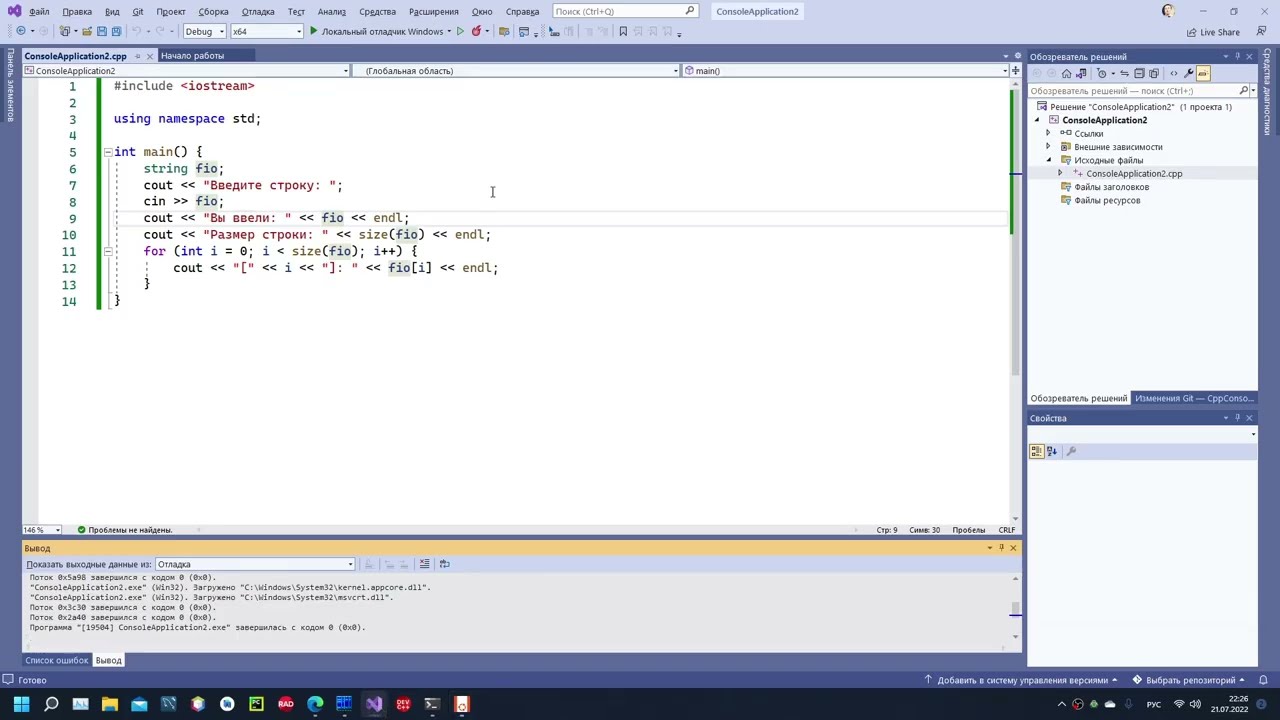Open a file with the toolbar folder icon
1280x720 pixels.
pos(86,31)
